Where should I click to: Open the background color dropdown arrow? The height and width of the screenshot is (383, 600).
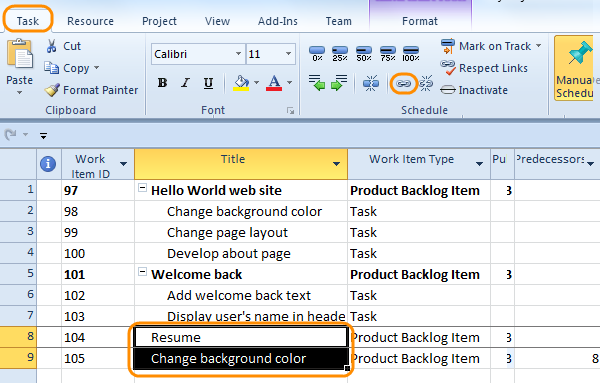[256, 83]
